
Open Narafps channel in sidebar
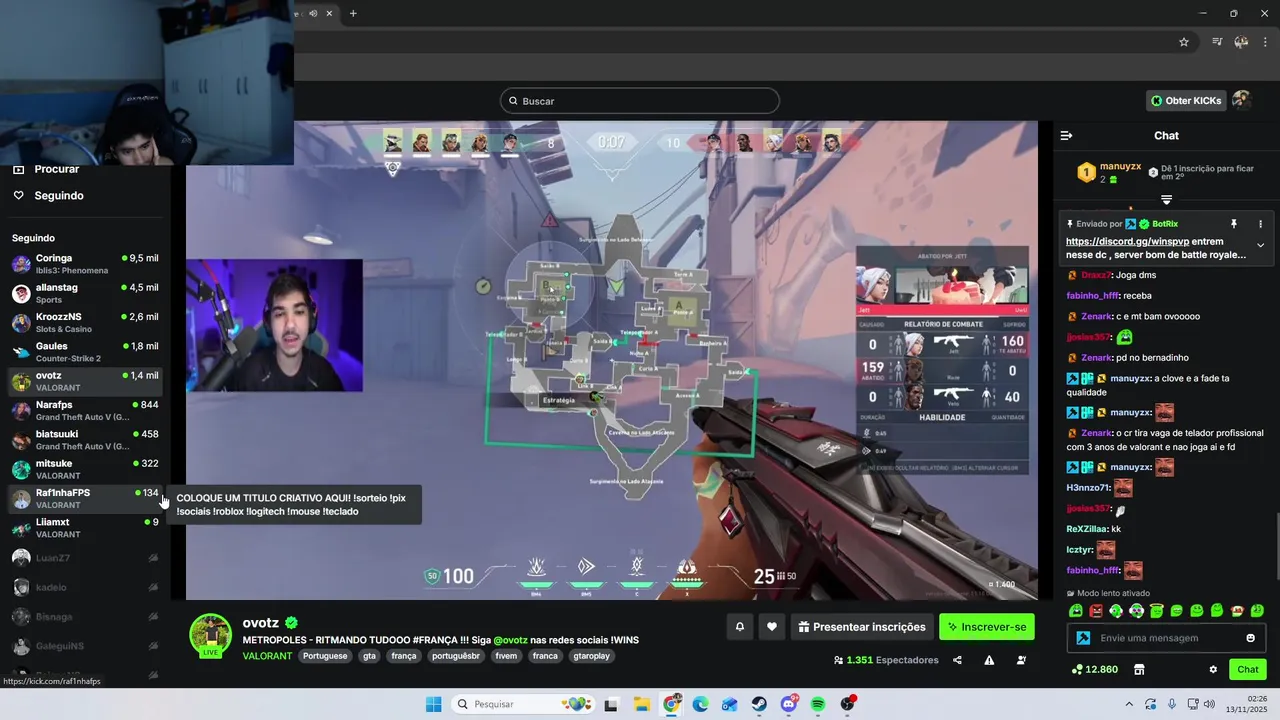pyautogui.click(x=85, y=410)
